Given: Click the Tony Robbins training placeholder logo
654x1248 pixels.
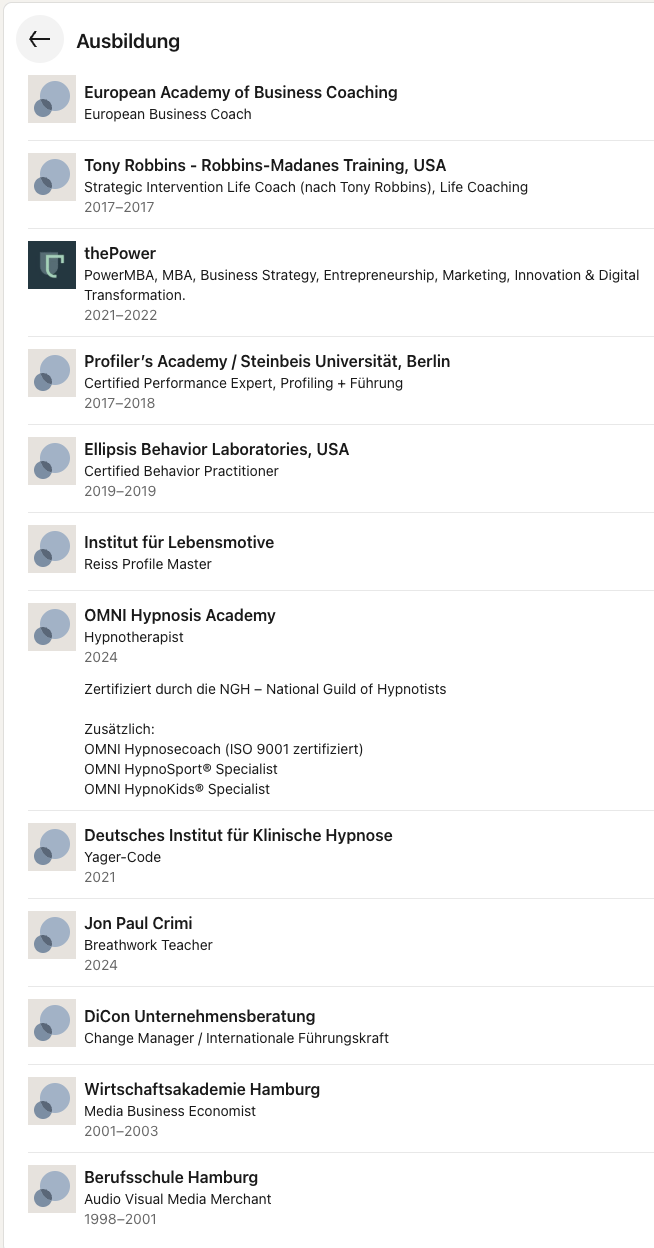Looking at the screenshot, I should [52, 177].
